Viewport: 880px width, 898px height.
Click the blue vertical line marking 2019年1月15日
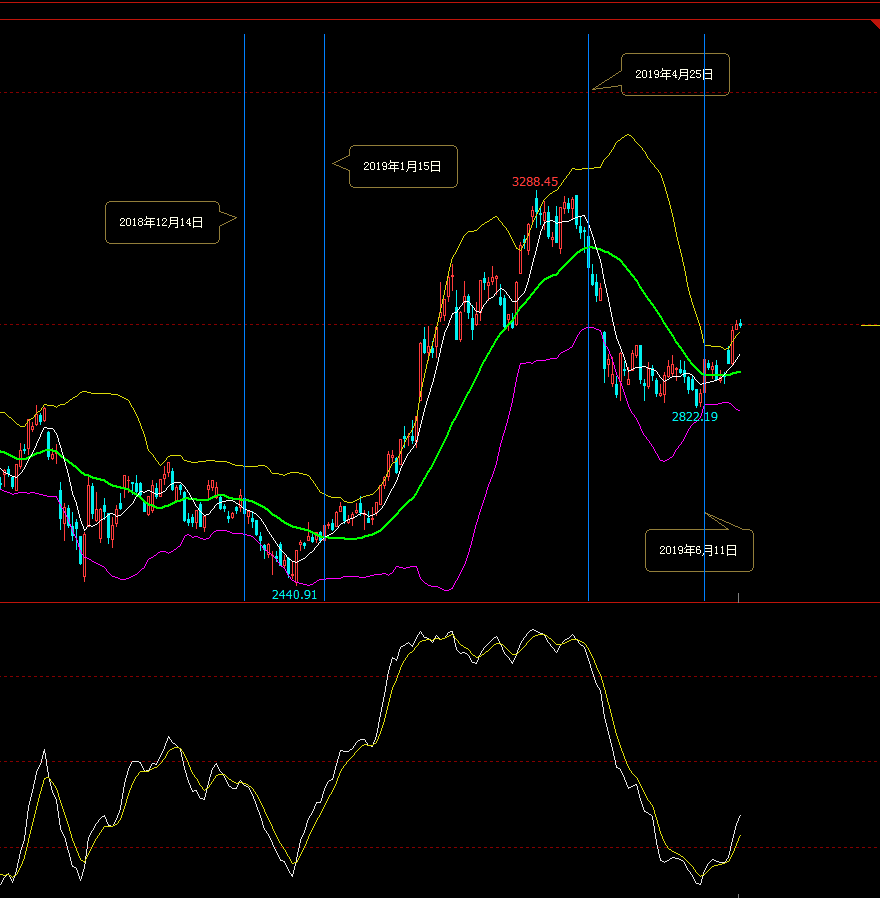click(324, 400)
